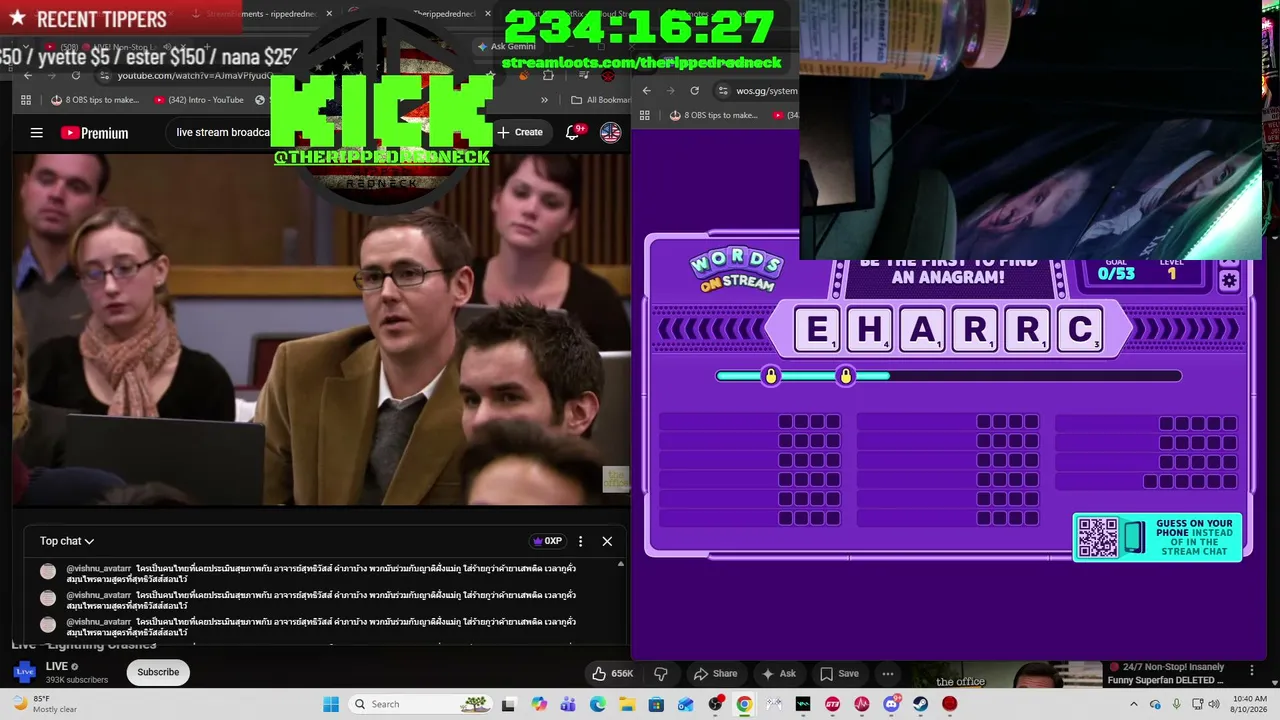Open Microsoft Edge from the taskbar
1280x720 pixels.
[598, 704]
